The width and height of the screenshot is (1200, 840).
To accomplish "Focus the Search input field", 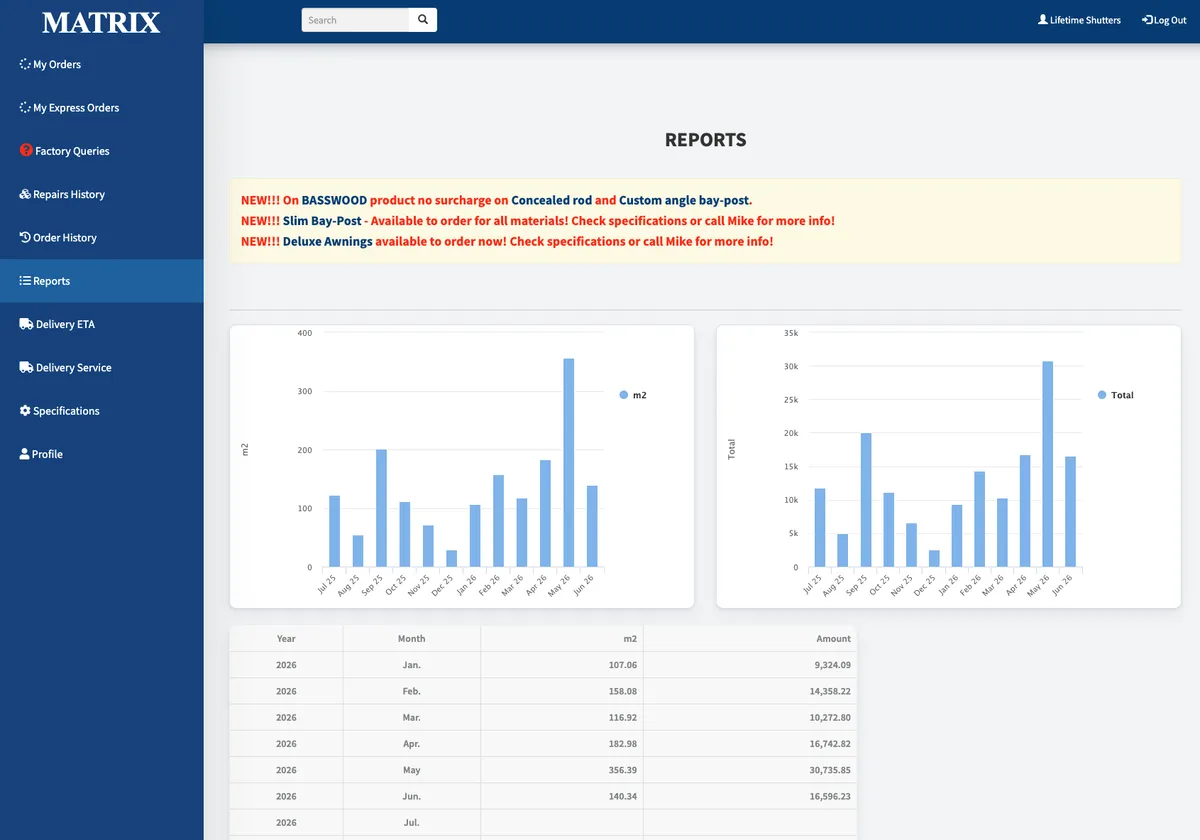I will [x=356, y=20].
